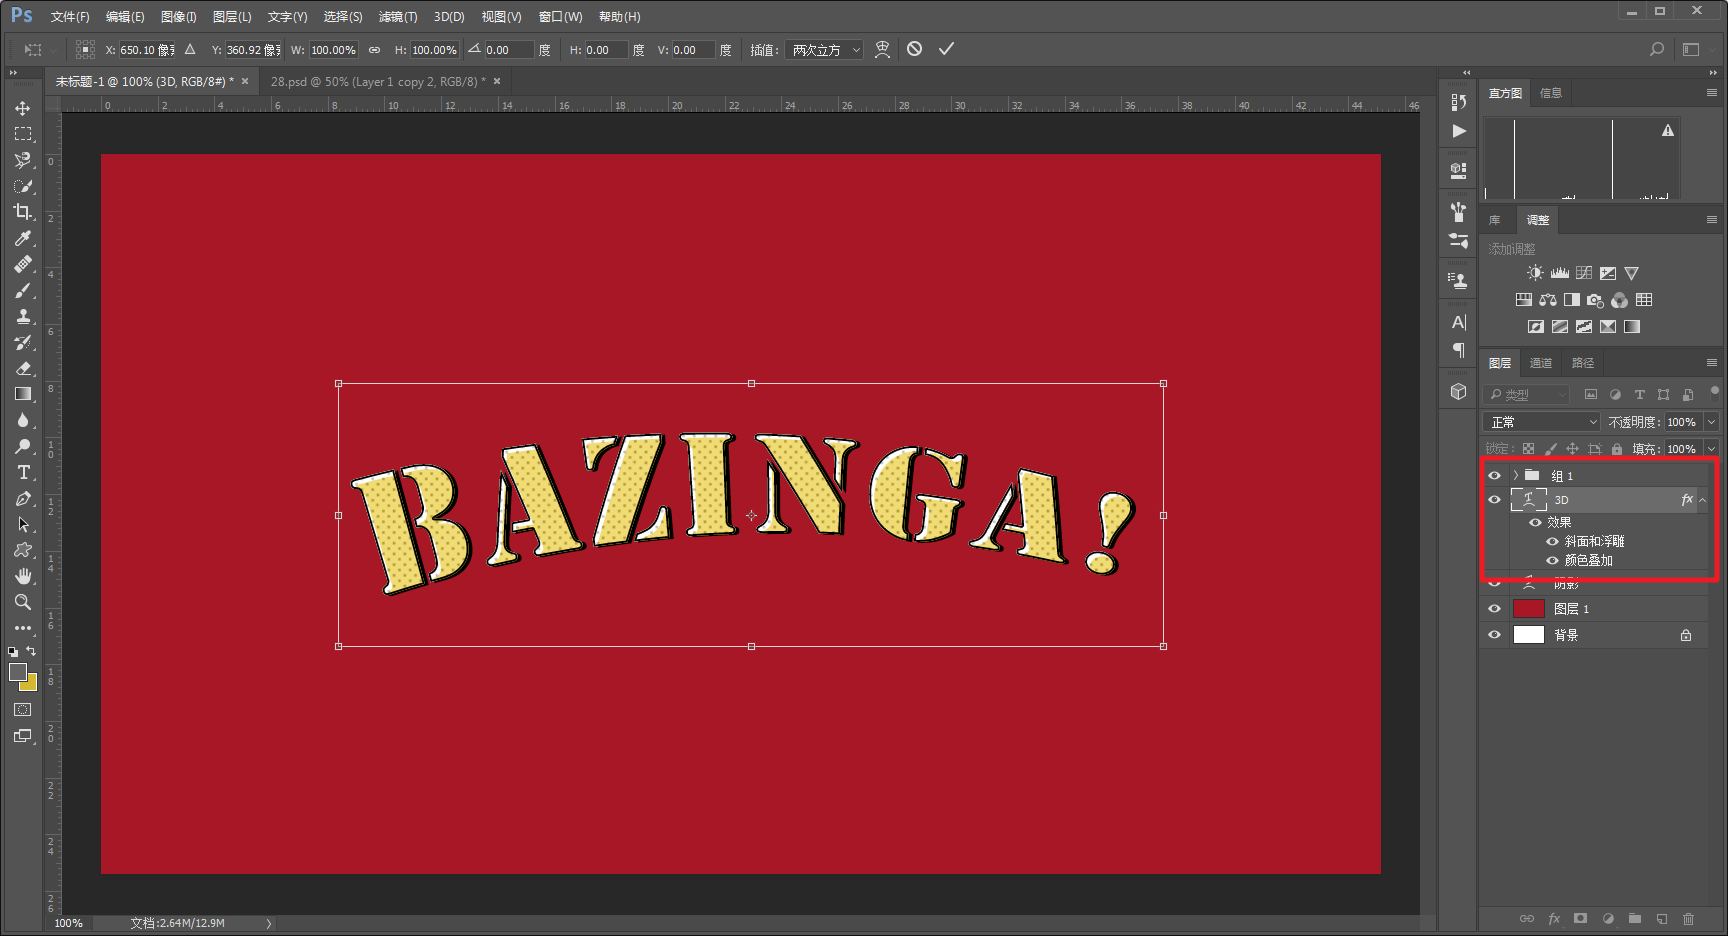Select the Hand tool
The height and width of the screenshot is (936, 1728).
[22, 576]
